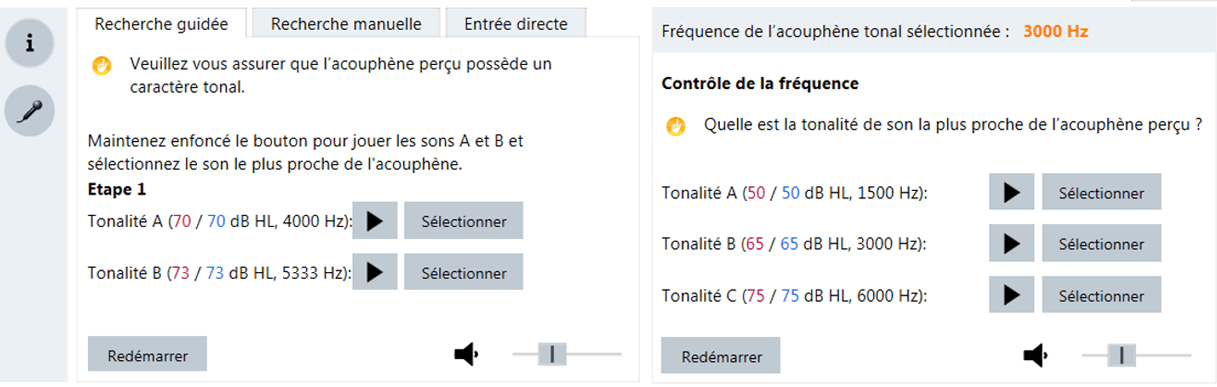Play Tonalité B at 3000 Hz

[1011, 243]
